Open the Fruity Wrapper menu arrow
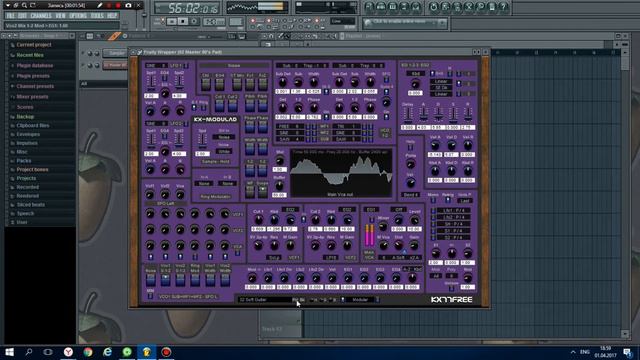Viewport: 640px width, 360px height. tap(134, 52)
